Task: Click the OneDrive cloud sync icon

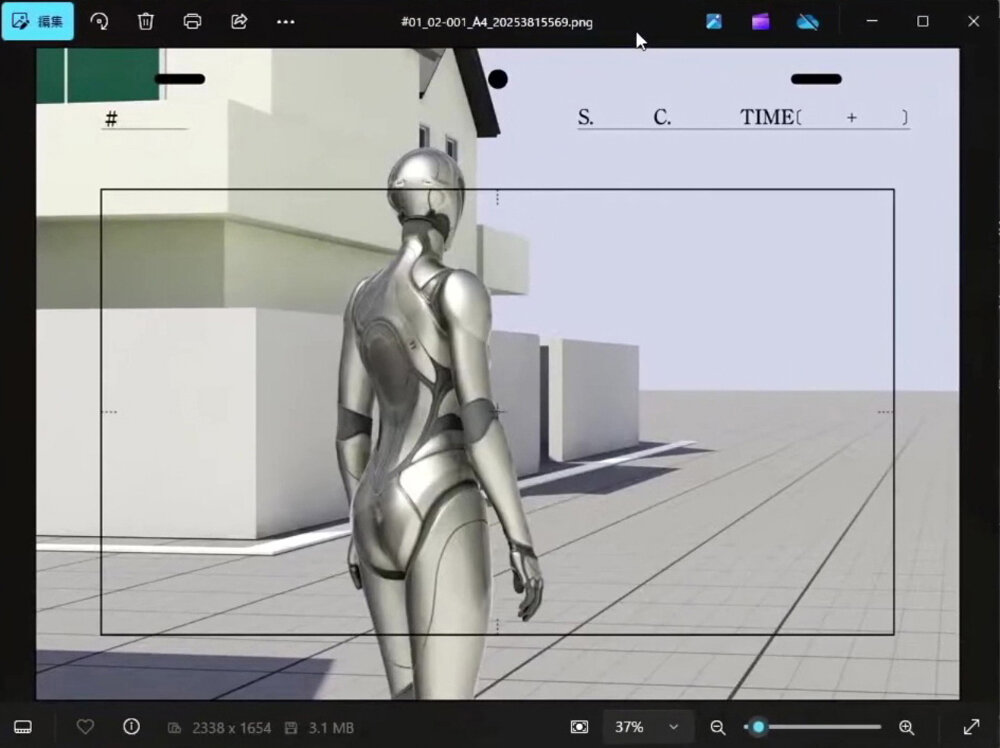Action: (808, 21)
